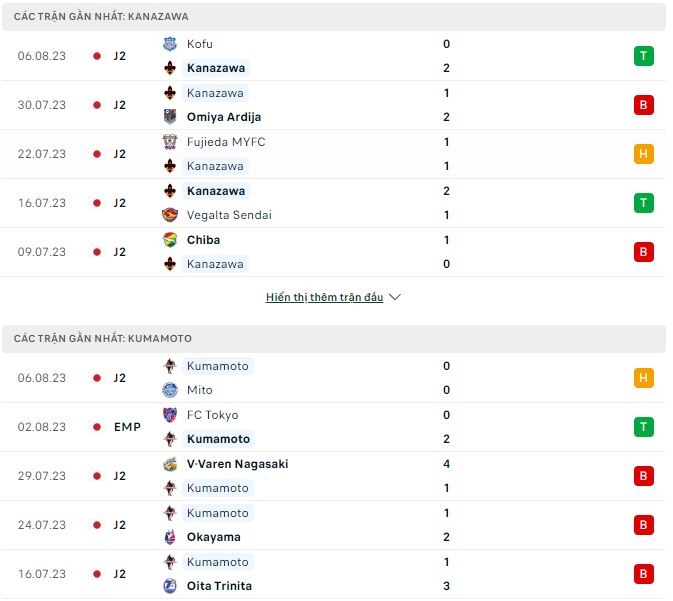Click the Vegalta Sendai club crest
Screen dimensions: 673x601
(x=170, y=215)
